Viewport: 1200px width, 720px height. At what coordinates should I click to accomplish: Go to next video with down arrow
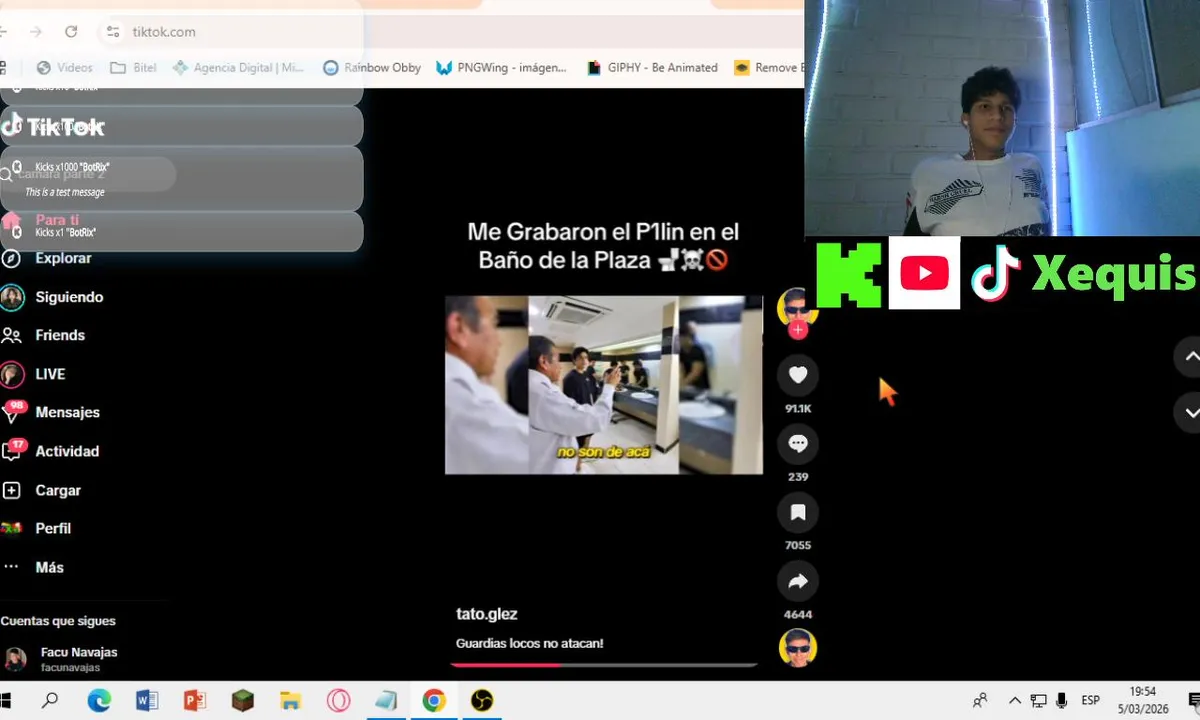click(1190, 413)
